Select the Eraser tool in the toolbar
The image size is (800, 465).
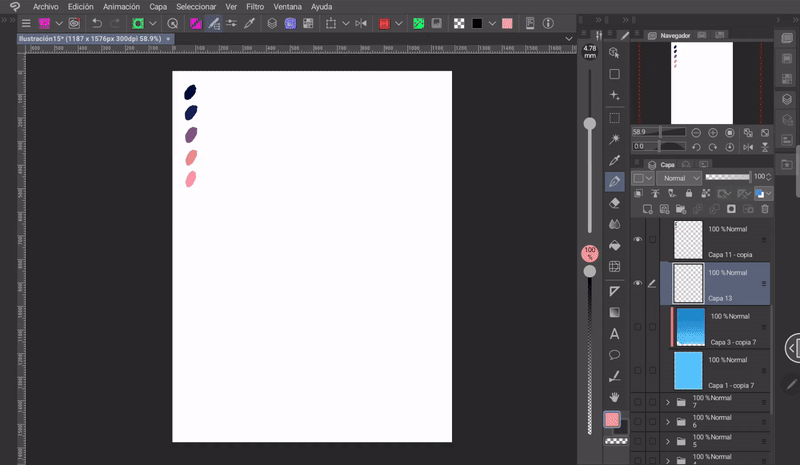tap(615, 203)
